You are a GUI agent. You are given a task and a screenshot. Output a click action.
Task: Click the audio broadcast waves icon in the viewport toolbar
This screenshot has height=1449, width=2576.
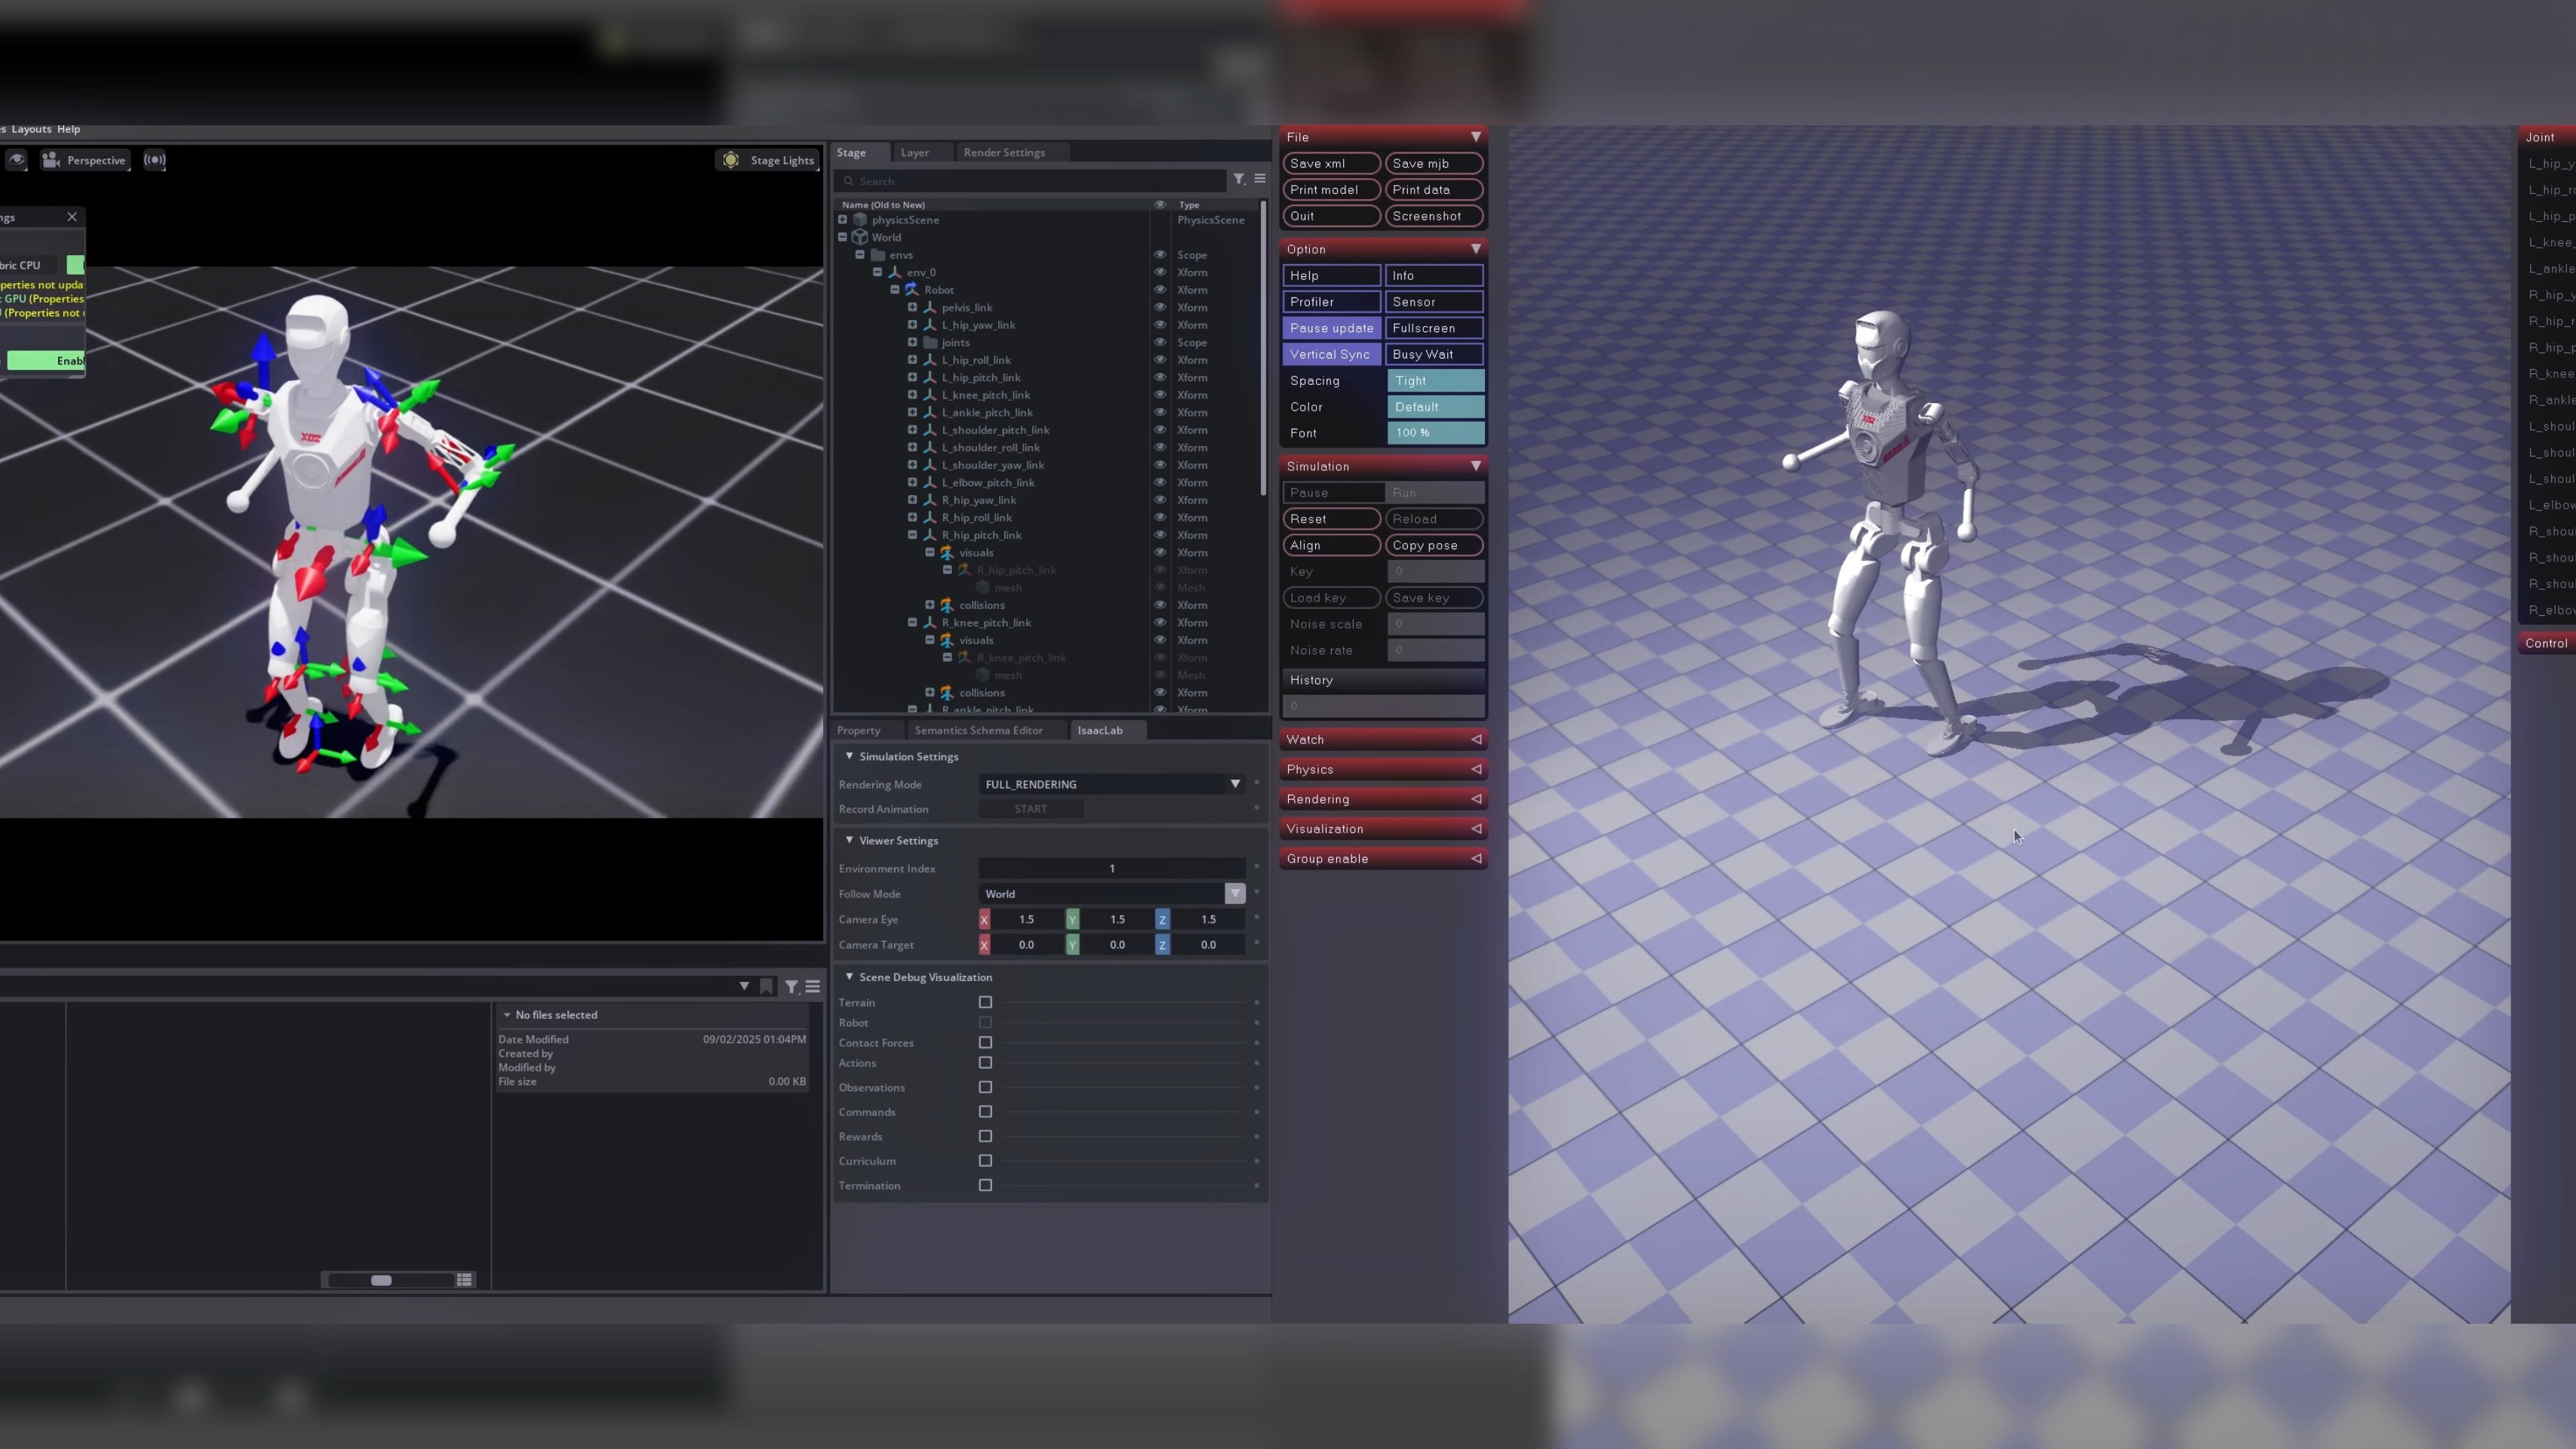coord(154,160)
